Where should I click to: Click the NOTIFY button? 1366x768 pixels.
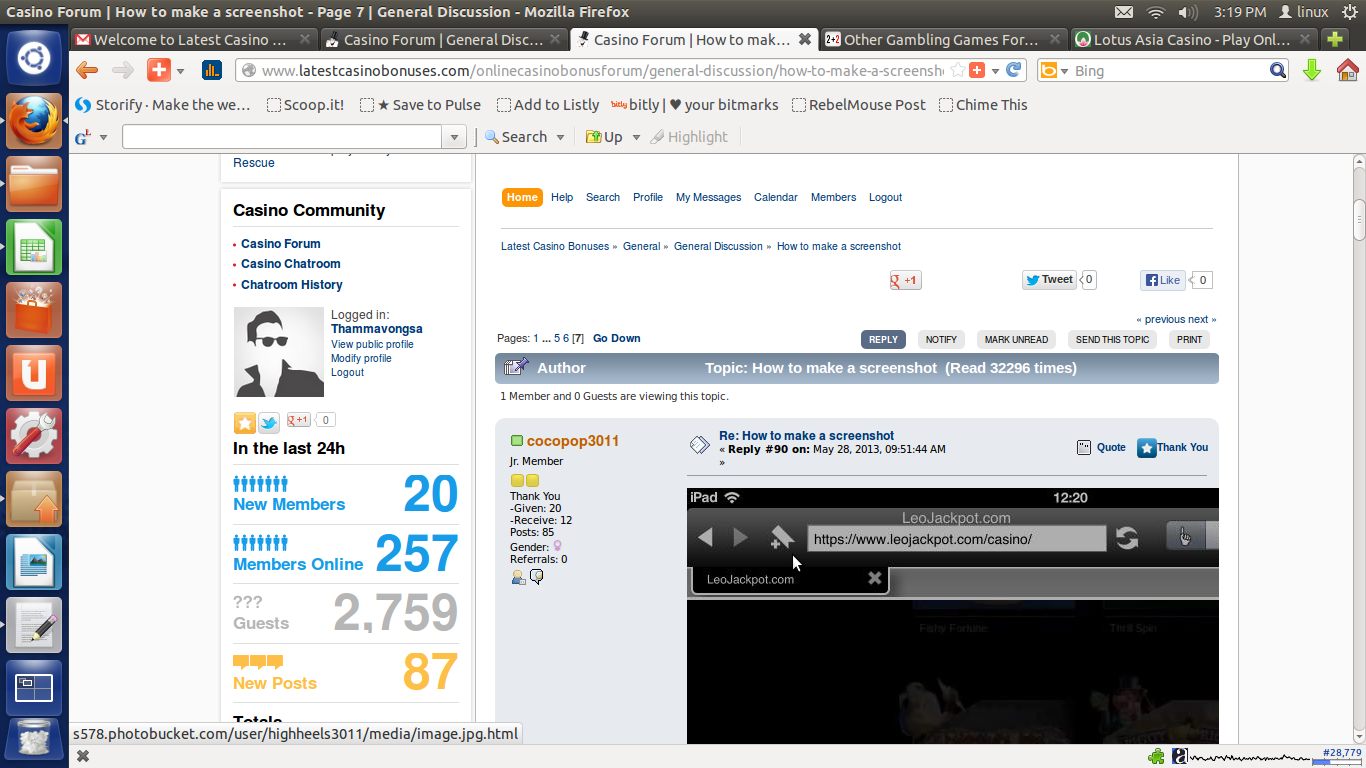(941, 340)
